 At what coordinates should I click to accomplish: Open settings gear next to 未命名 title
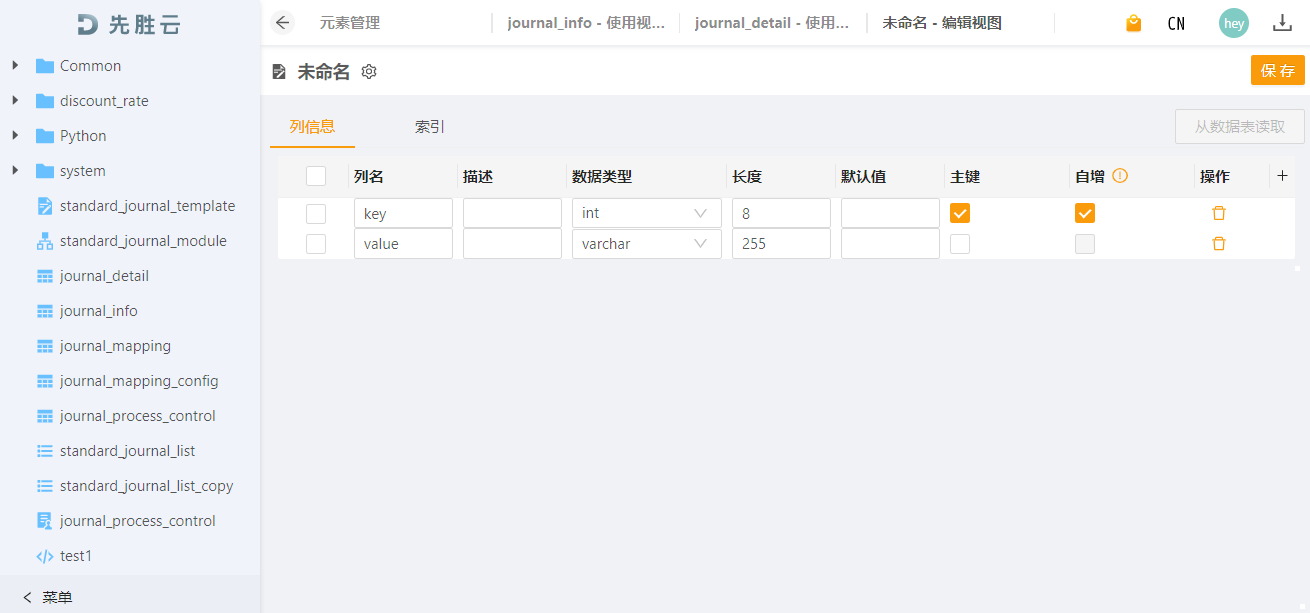coord(369,72)
